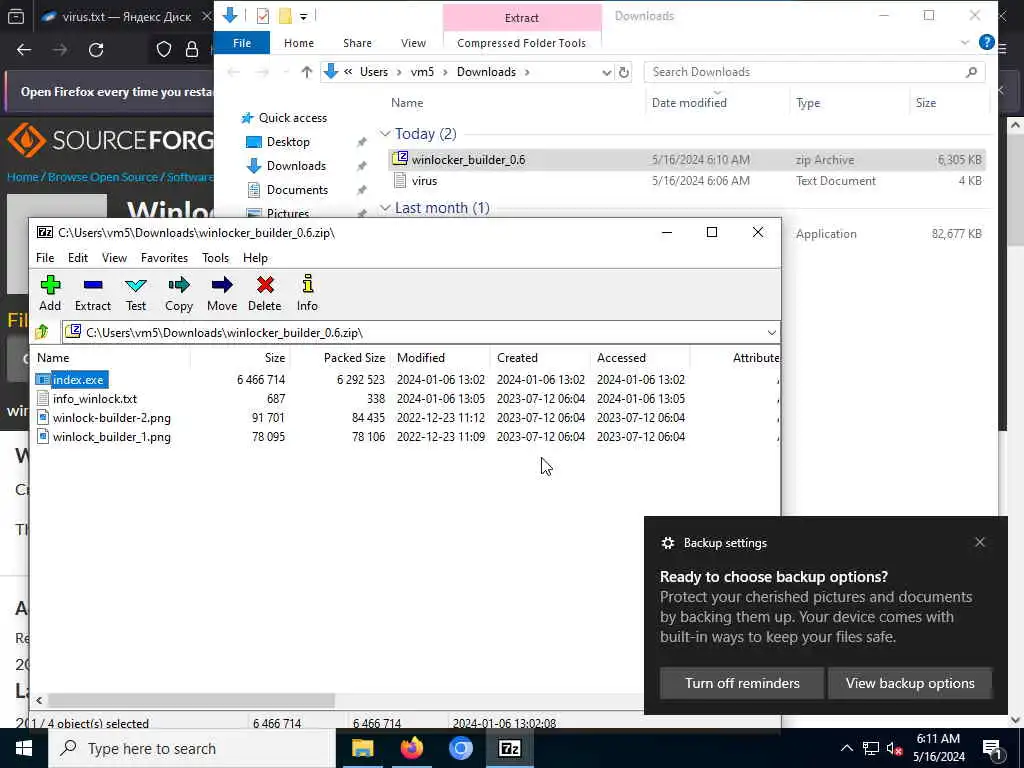The image size is (1024, 768).
Task: Open File Explorer from the taskbar
Action: pos(362,748)
